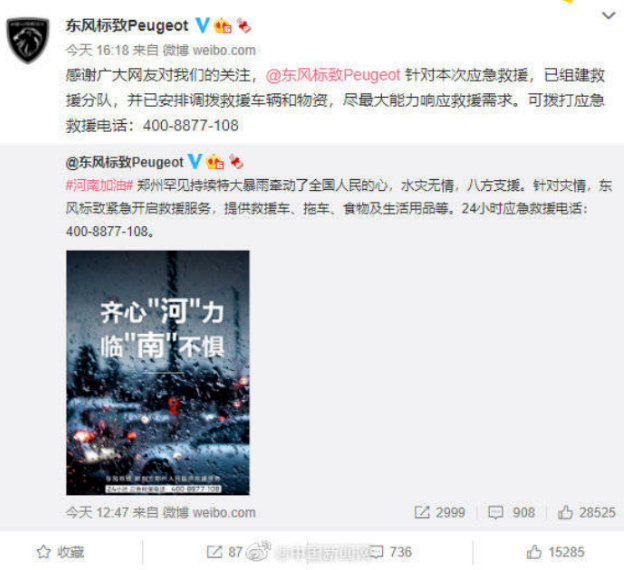Viewport: 637px width, 570px height.
Task: Open comments button showing 736
Action: click(x=390, y=552)
